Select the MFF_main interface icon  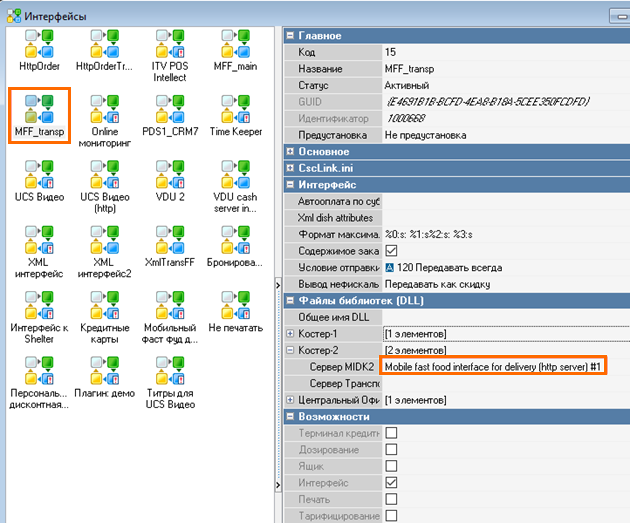coord(235,48)
